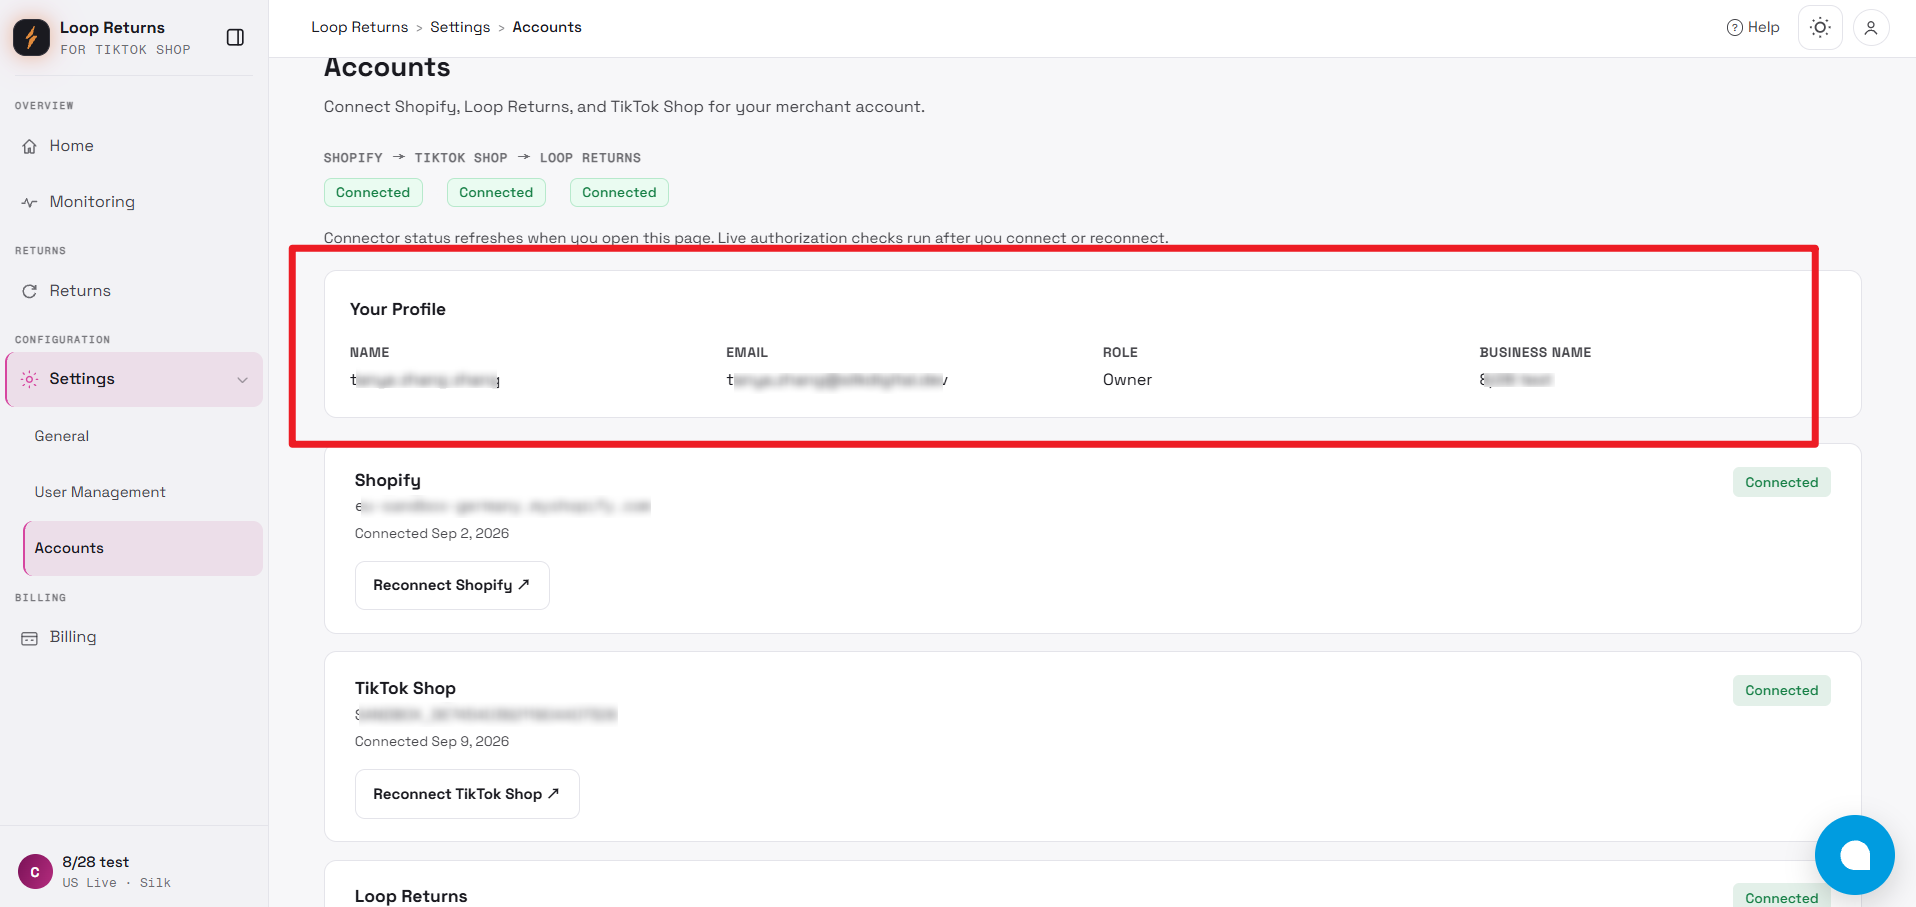
Task: Click Reconnect Shopify button
Action: point(452,585)
